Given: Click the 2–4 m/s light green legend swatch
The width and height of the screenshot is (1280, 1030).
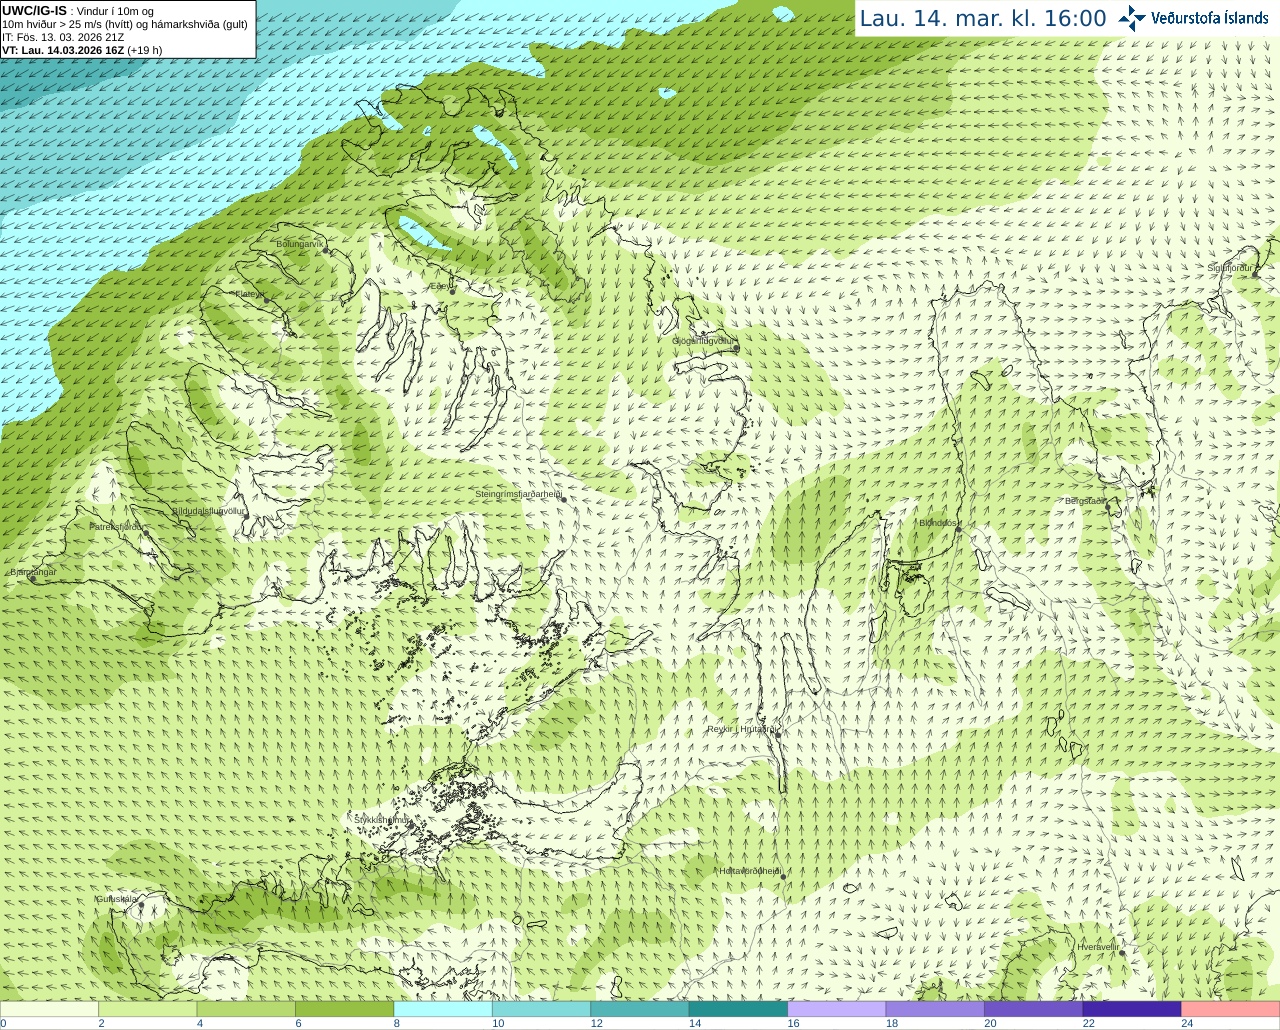Looking at the screenshot, I should [147, 1009].
